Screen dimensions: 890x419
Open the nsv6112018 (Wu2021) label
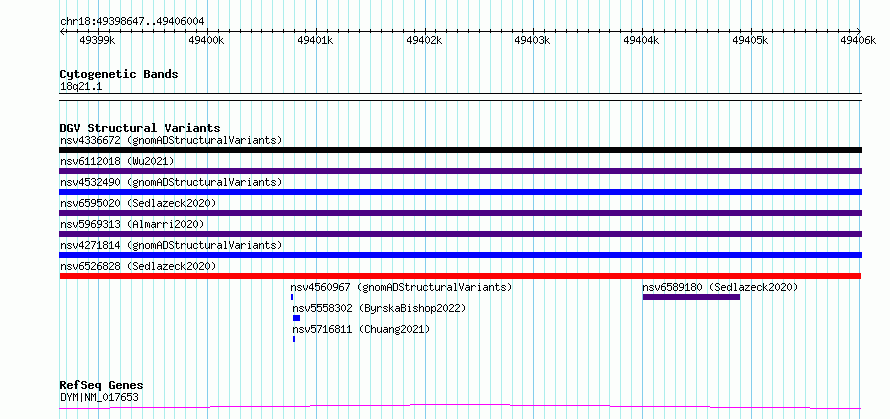pyautogui.click(x=117, y=161)
